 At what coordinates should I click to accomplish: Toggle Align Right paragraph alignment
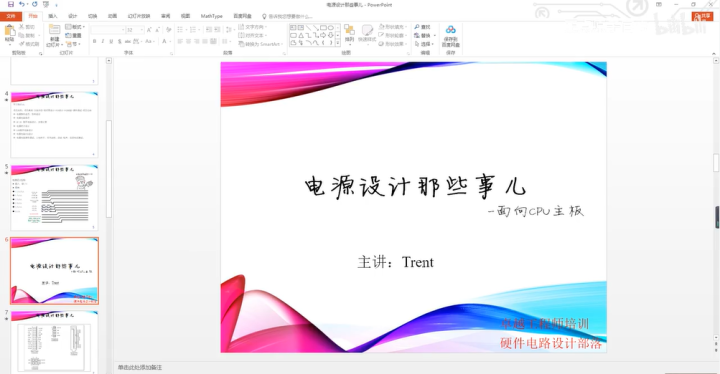click(197, 41)
